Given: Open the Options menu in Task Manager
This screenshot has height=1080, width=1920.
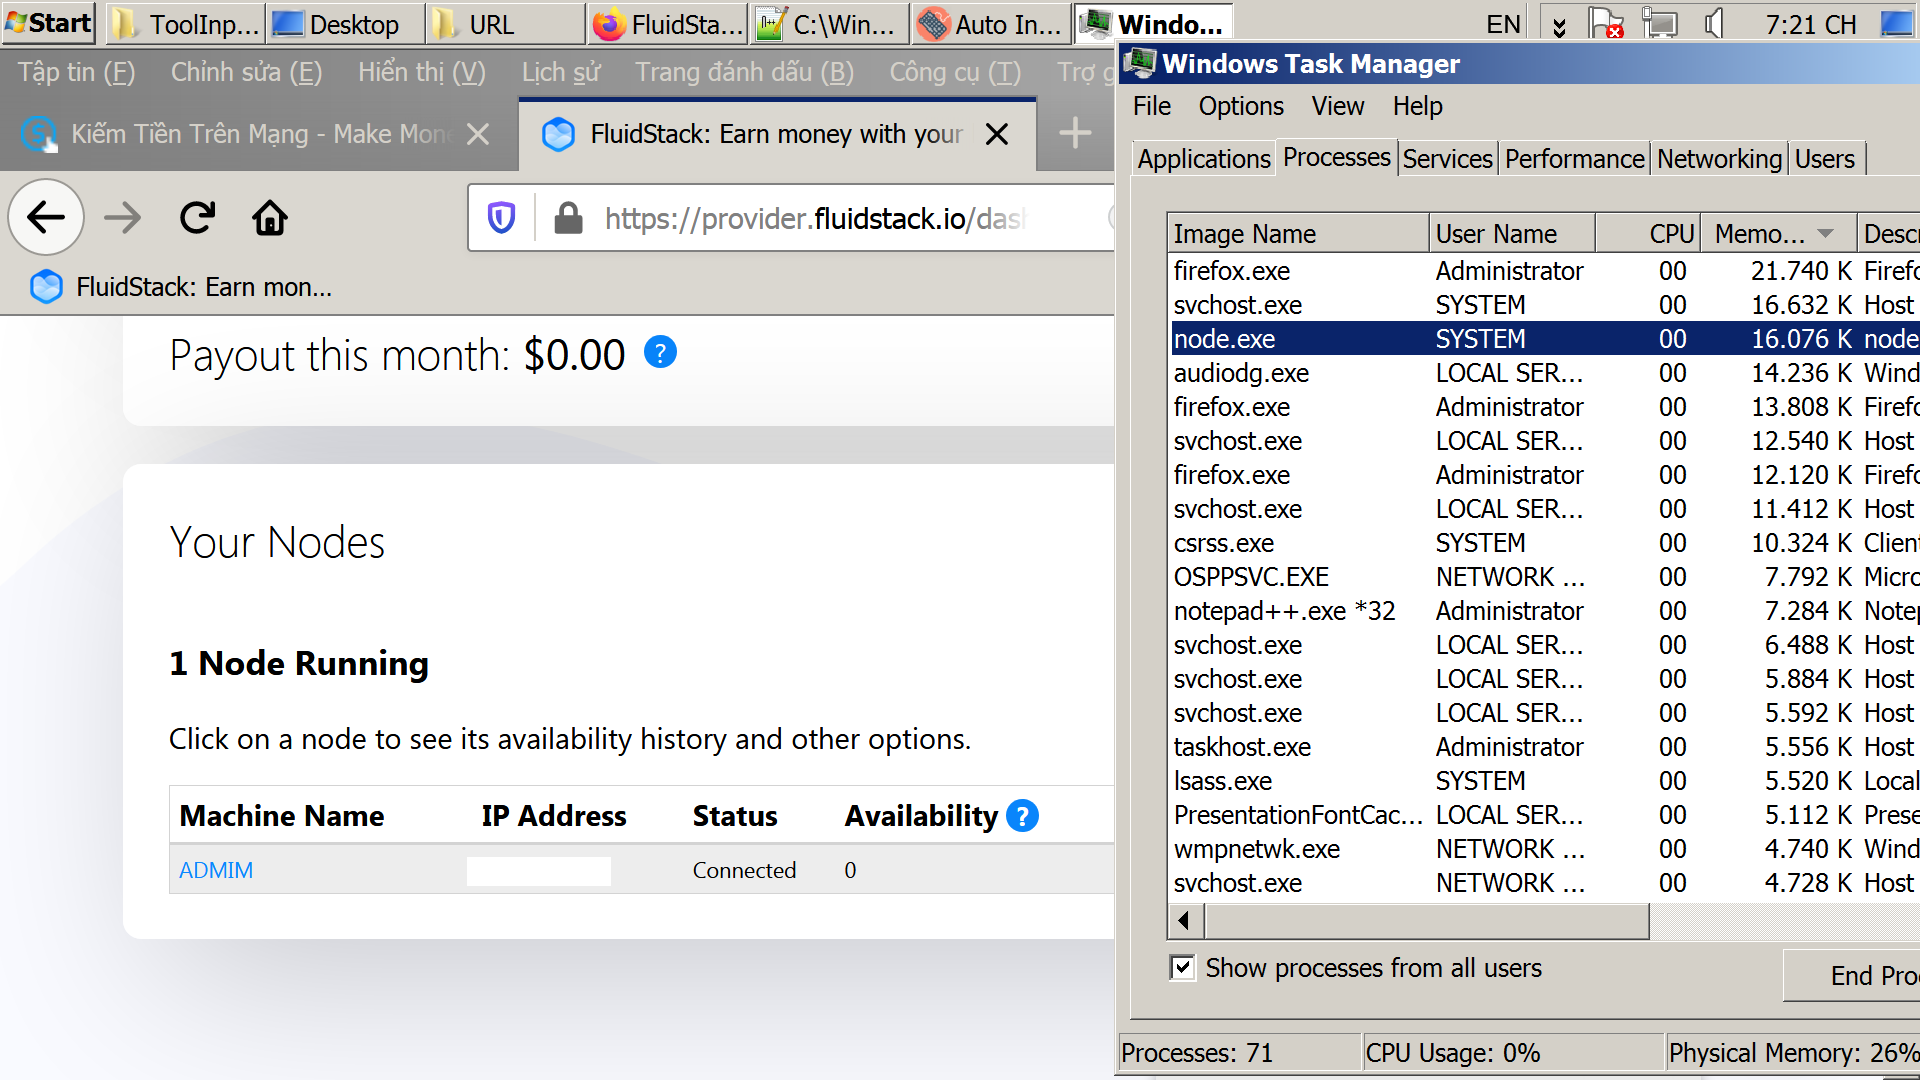Looking at the screenshot, I should 1240,106.
